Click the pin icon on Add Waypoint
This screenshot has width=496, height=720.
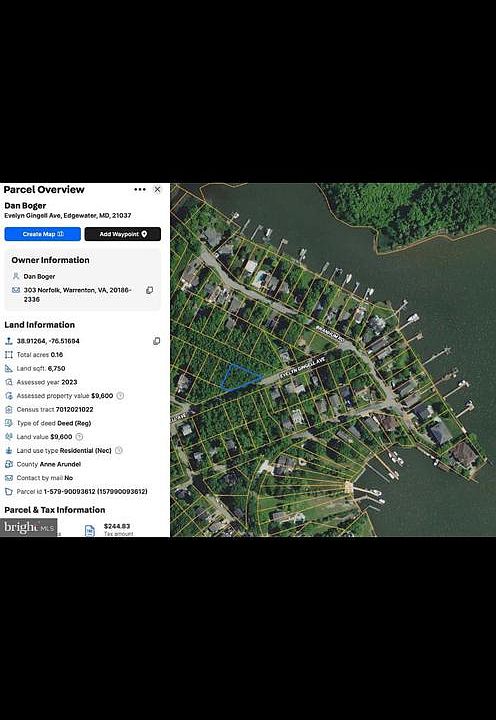[x=144, y=234]
